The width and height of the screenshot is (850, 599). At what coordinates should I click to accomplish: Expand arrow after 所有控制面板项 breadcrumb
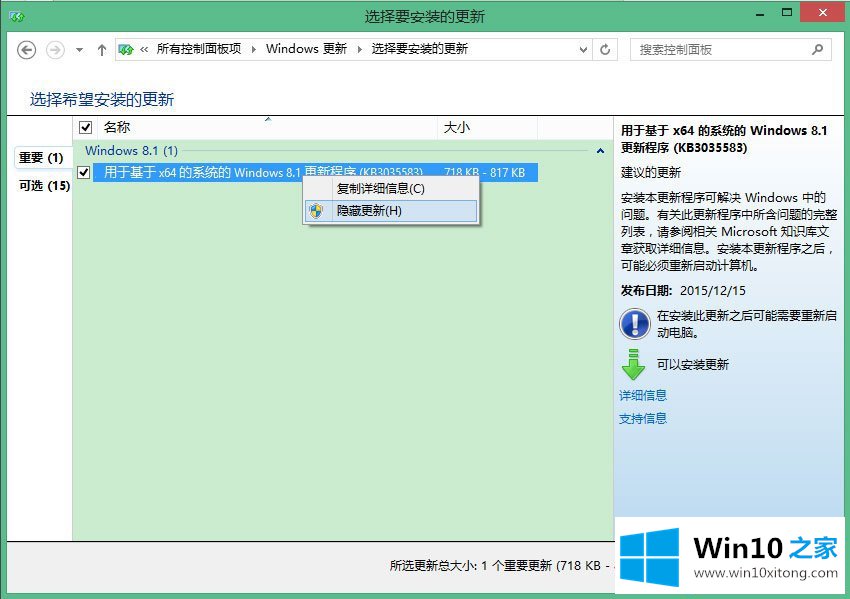pos(253,49)
